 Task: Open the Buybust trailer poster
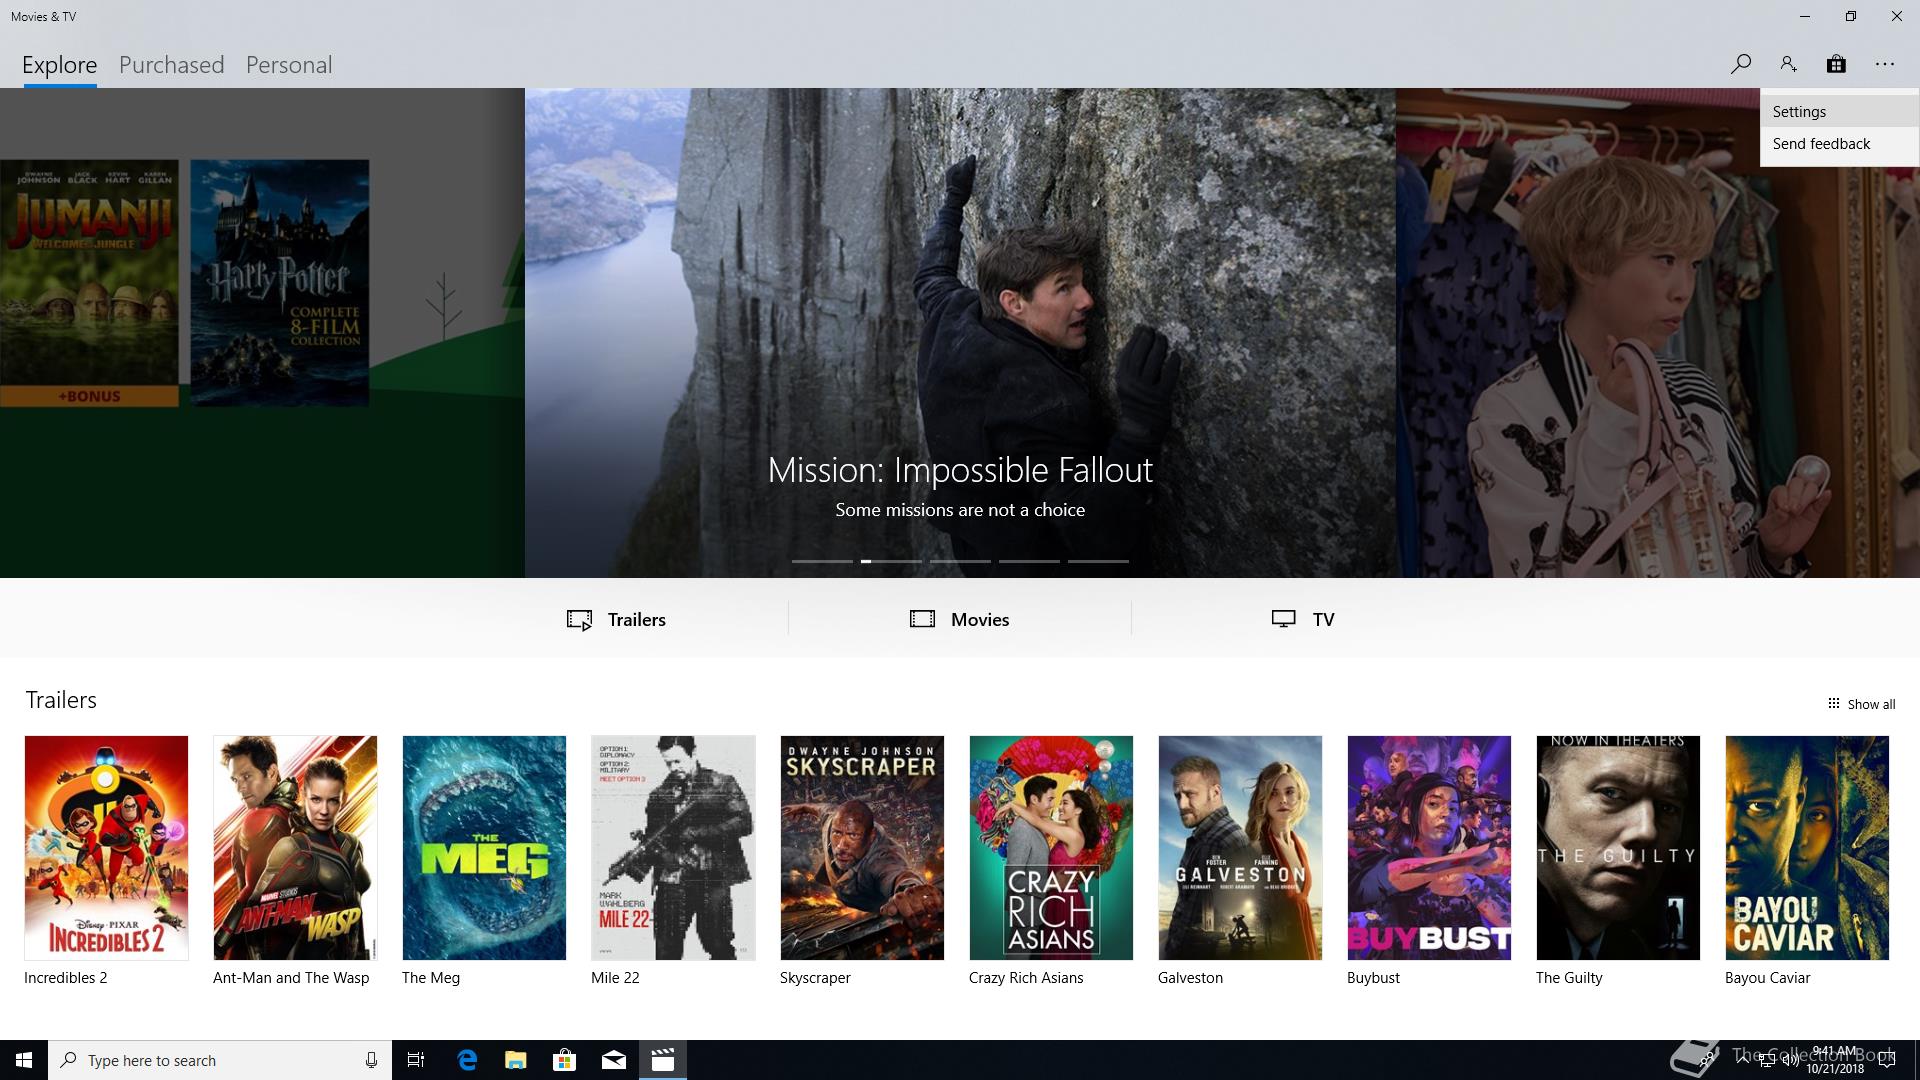(x=1429, y=848)
